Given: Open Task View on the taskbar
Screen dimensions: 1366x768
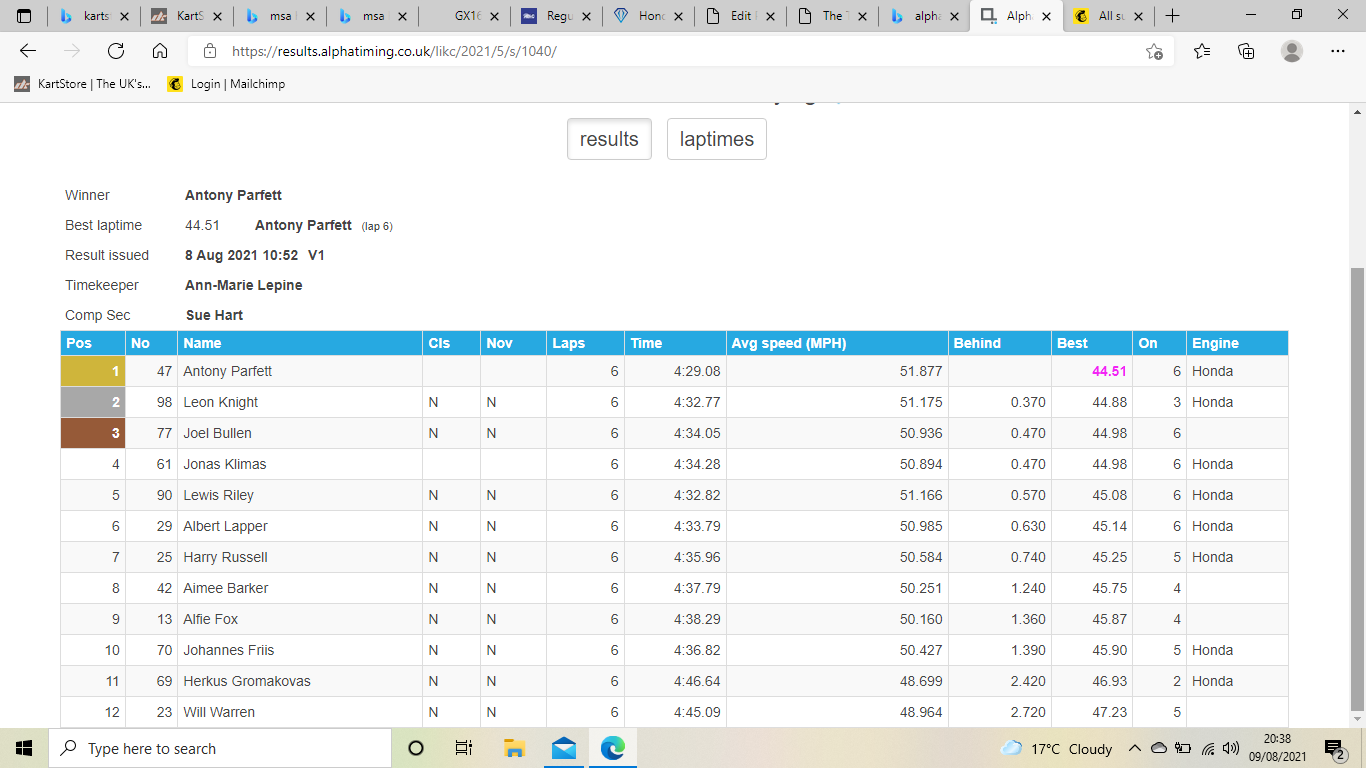Looking at the screenshot, I should 464,748.
